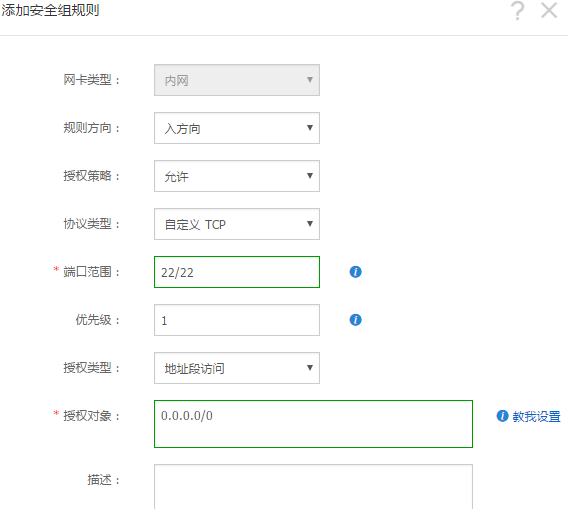Expand the 规则方向 dropdown showing 入方向
The height and width of the screenshot is (509, 568).
[x=237, y=128]
